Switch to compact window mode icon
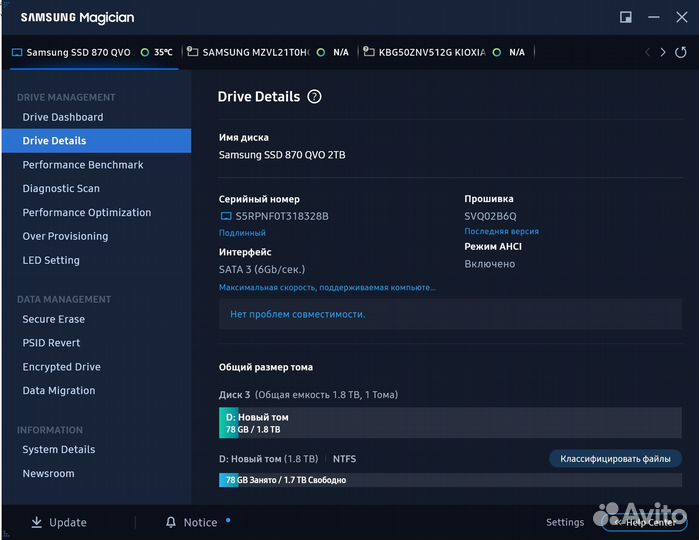 pos(625,17)
